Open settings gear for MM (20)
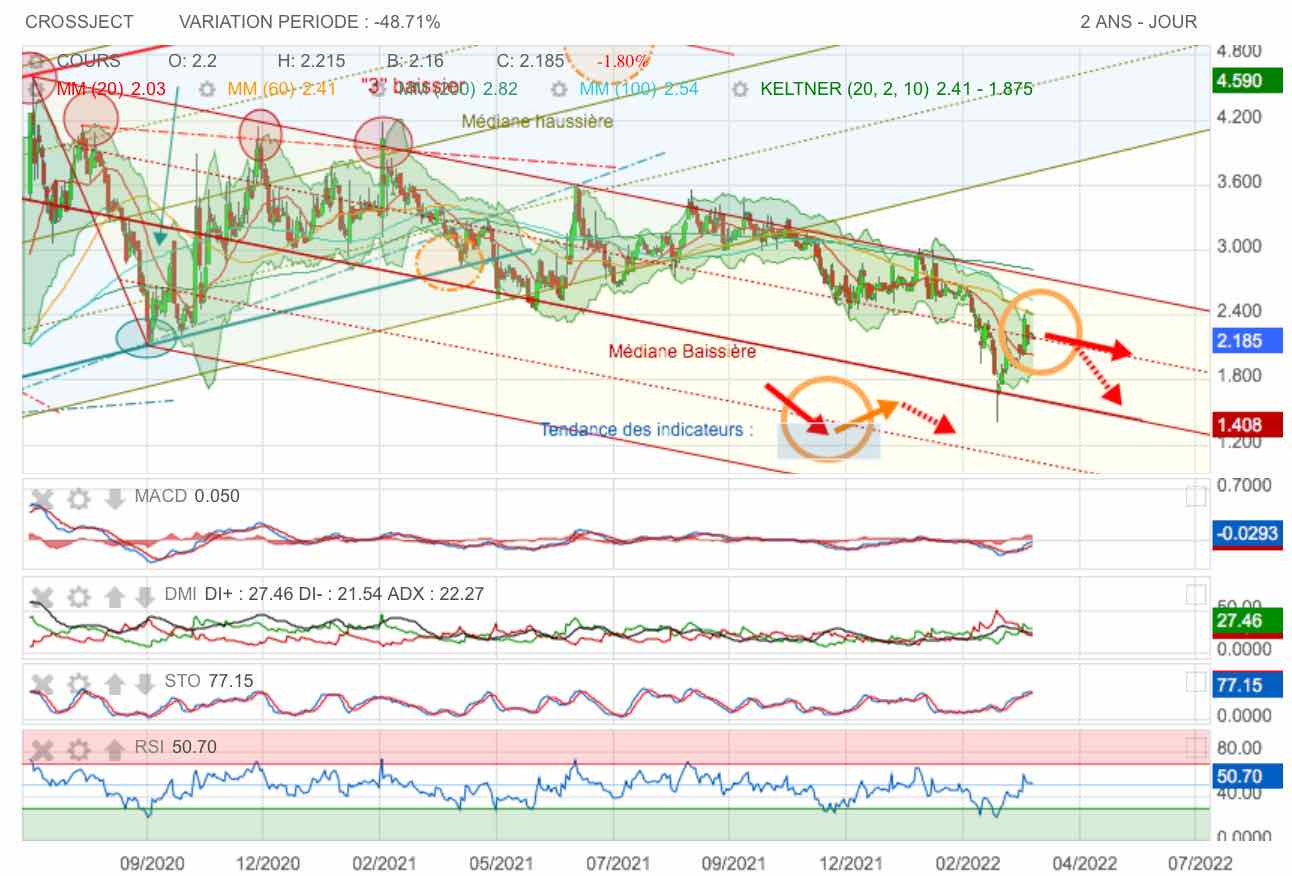Screen dimensions: 1292x876 (37, 89)
